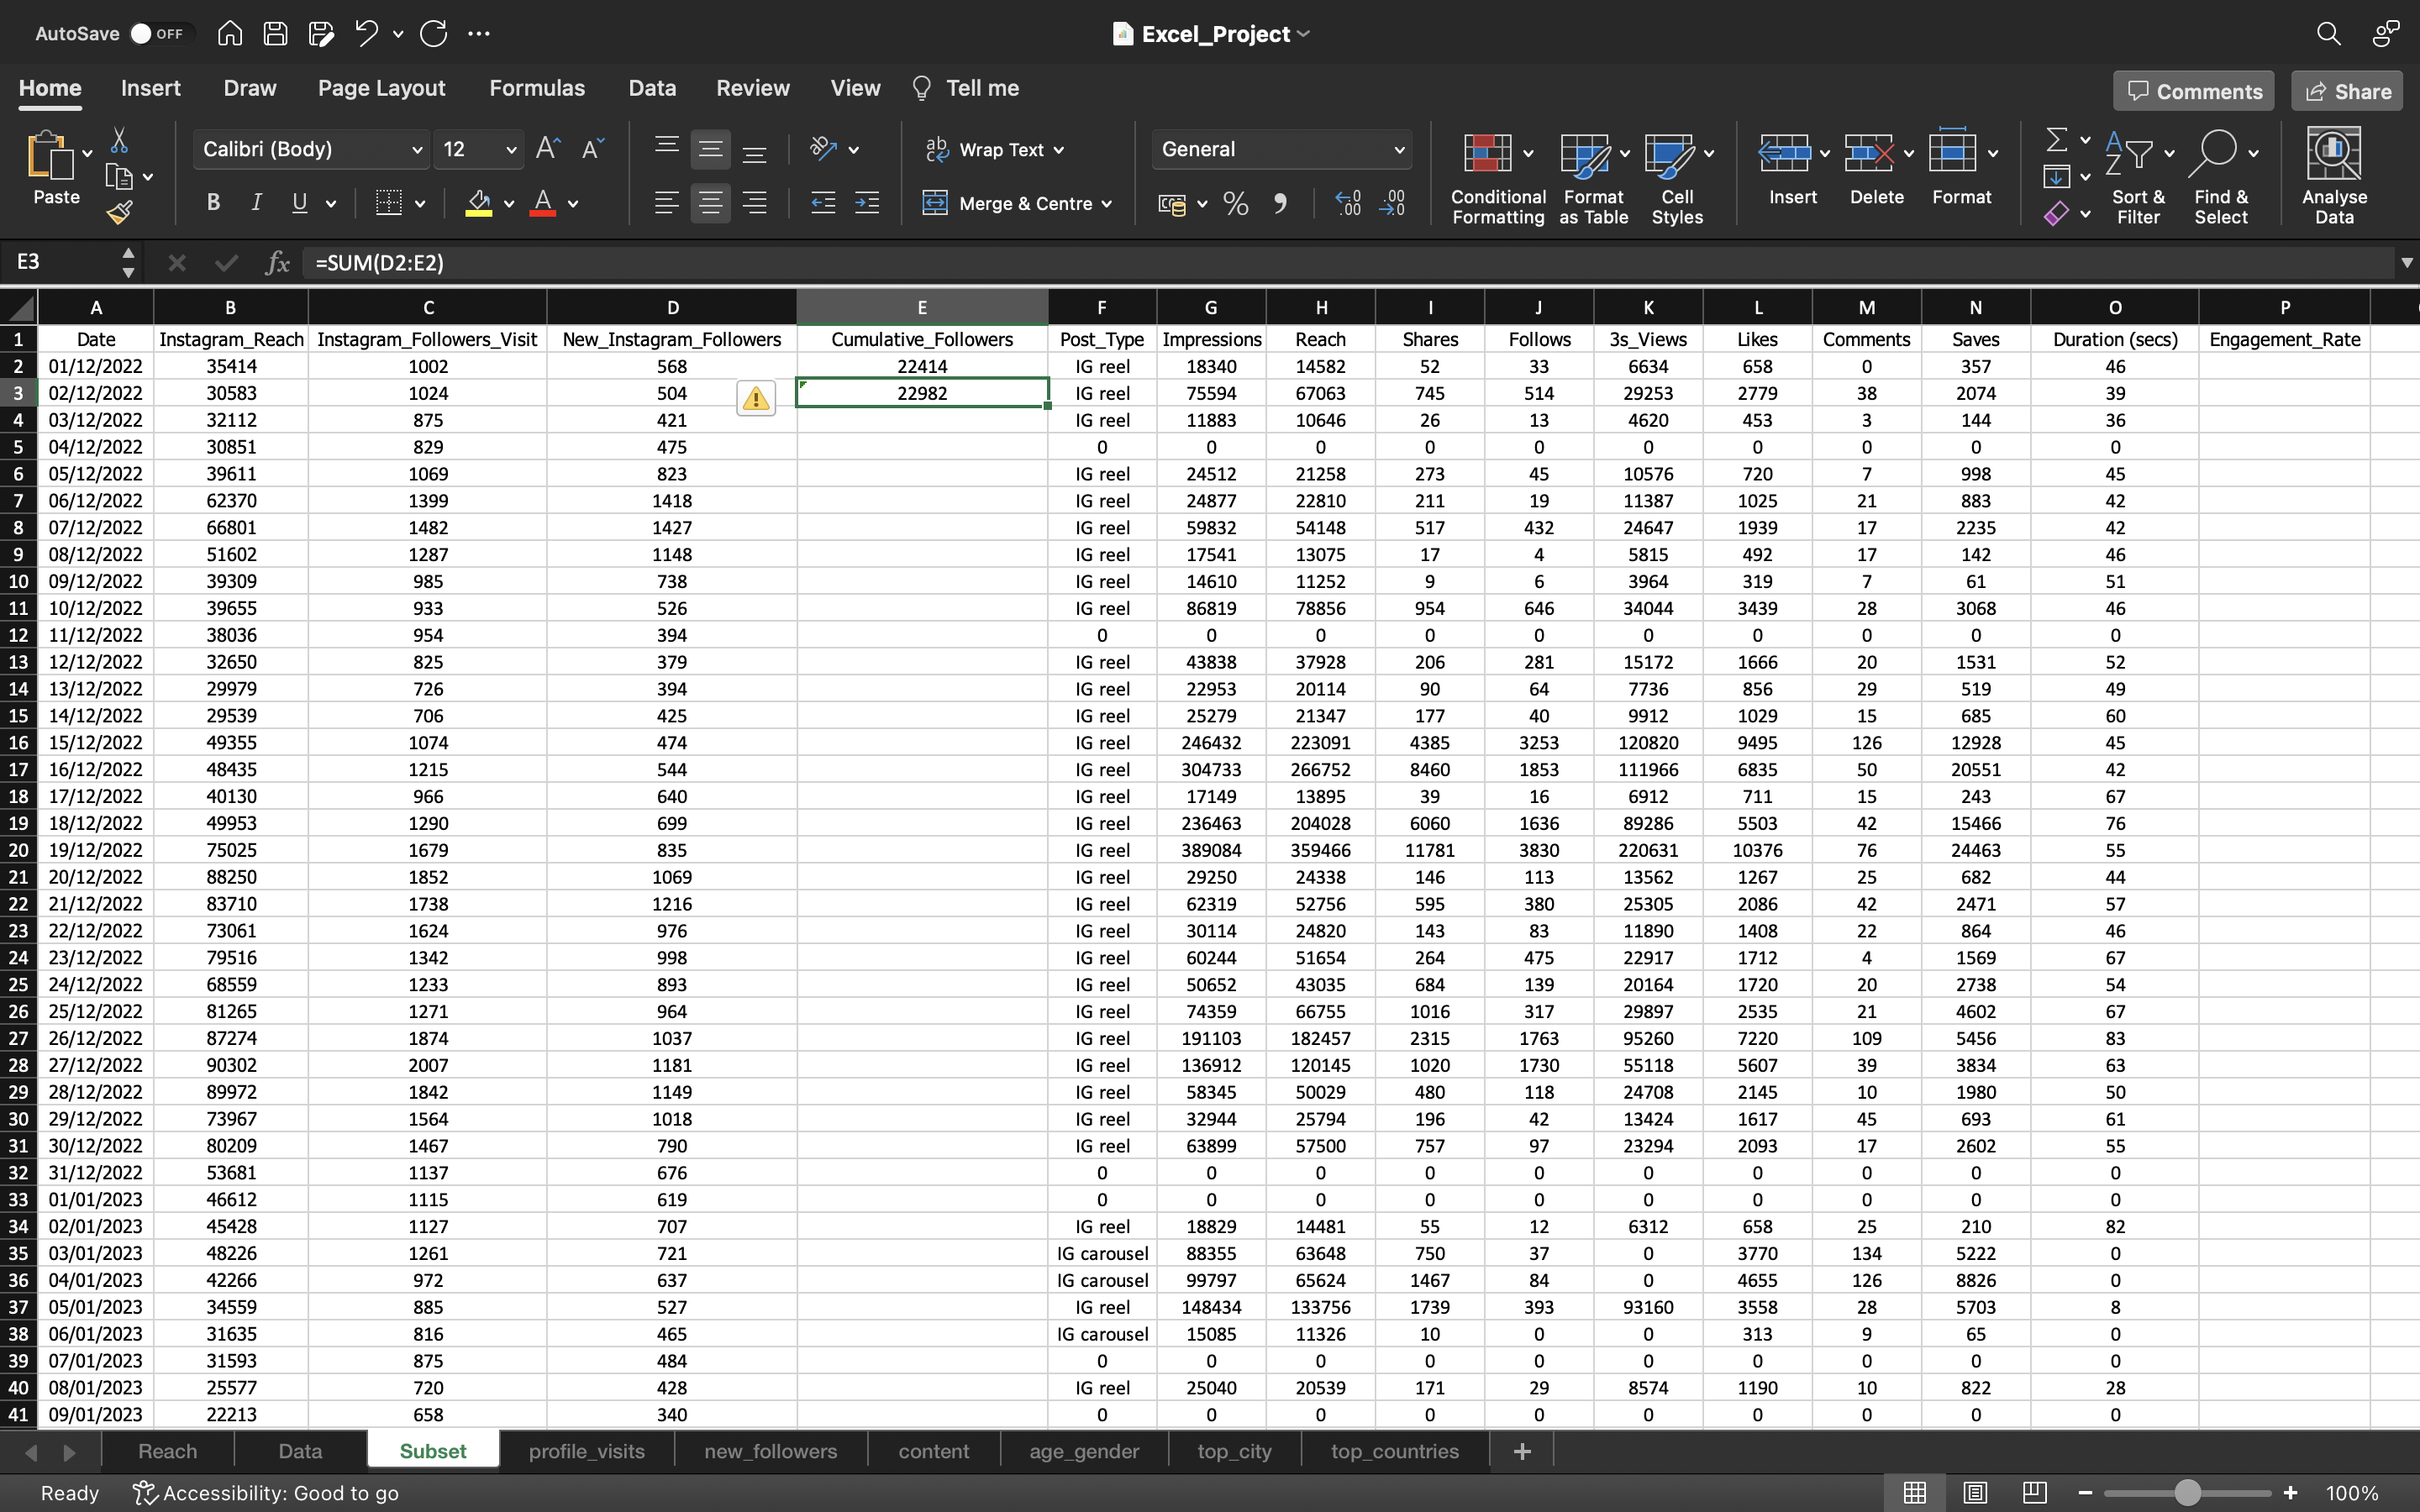Viewport: 2420px width, 1512px height.
Task: Enable bold formatting on selection
Action: 213,204
